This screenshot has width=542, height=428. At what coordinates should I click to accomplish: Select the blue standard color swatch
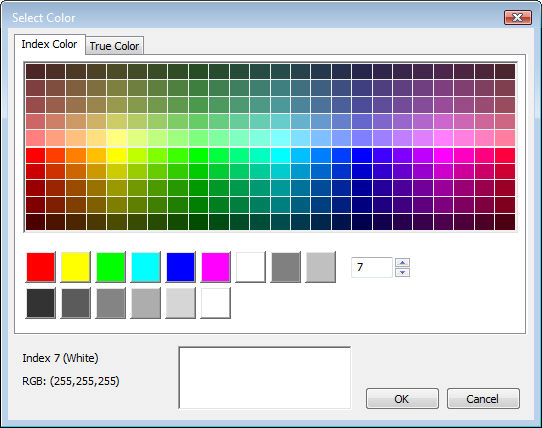coord(181,267)
